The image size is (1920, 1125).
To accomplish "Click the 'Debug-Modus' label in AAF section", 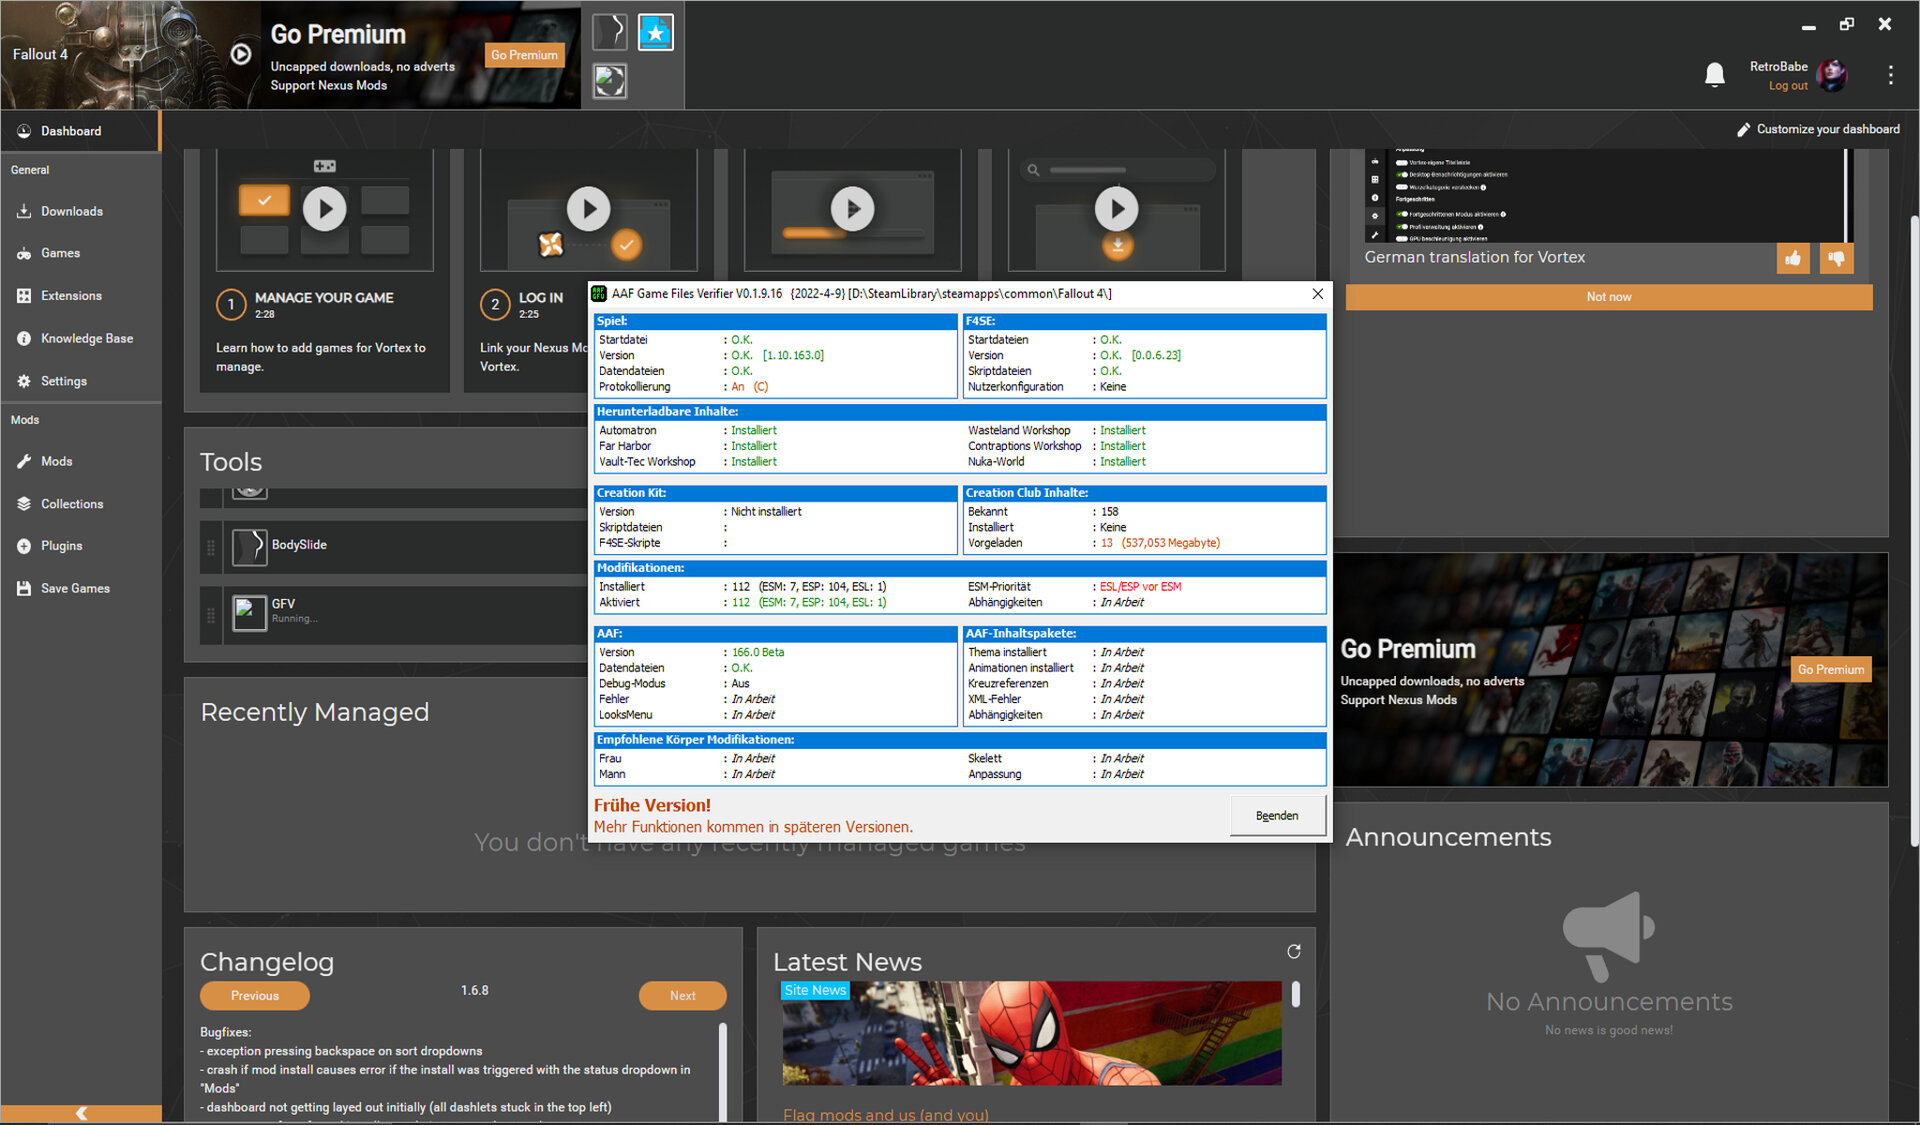I will [x=632, y=684].
